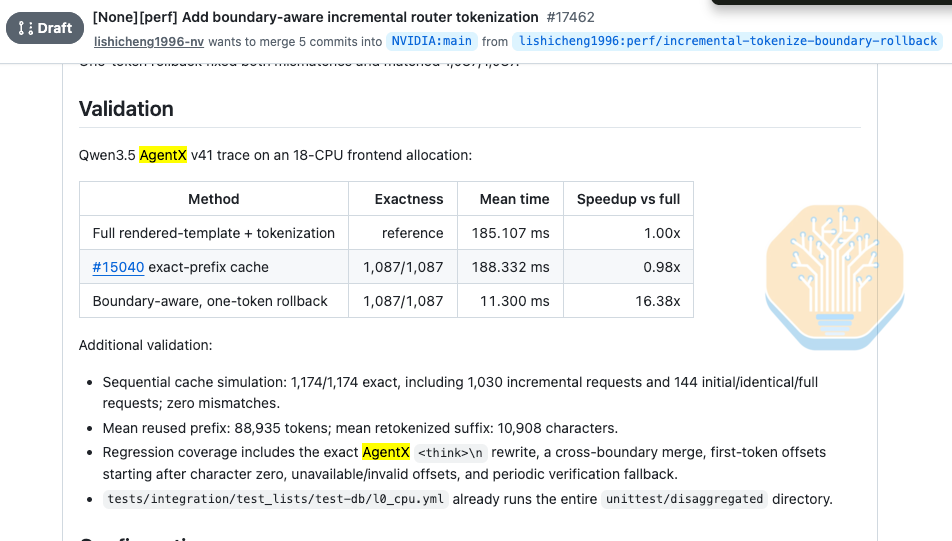Image resolution: width=952 pixels, height=541 pixels.
Task: Click the Draft pull request status badge
Action: point(45,28)
